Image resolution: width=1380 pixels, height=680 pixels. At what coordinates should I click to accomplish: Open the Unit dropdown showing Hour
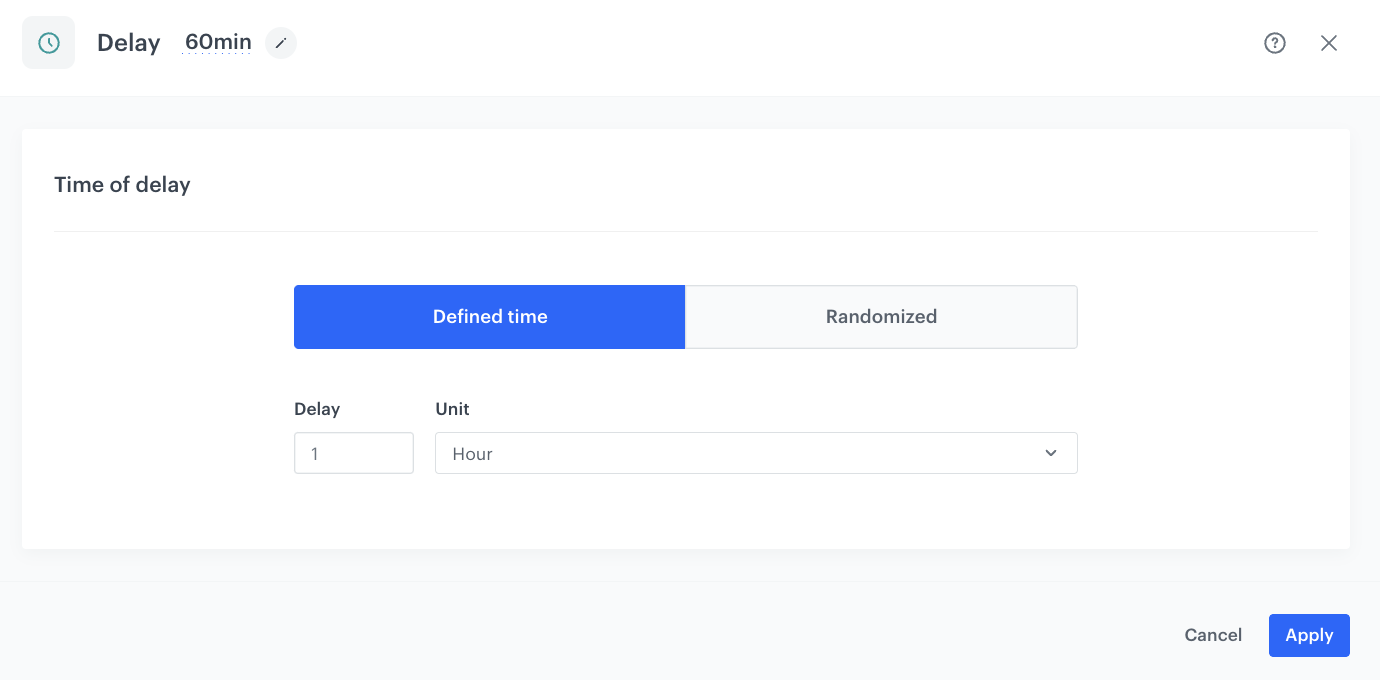(x=756, y=453)
